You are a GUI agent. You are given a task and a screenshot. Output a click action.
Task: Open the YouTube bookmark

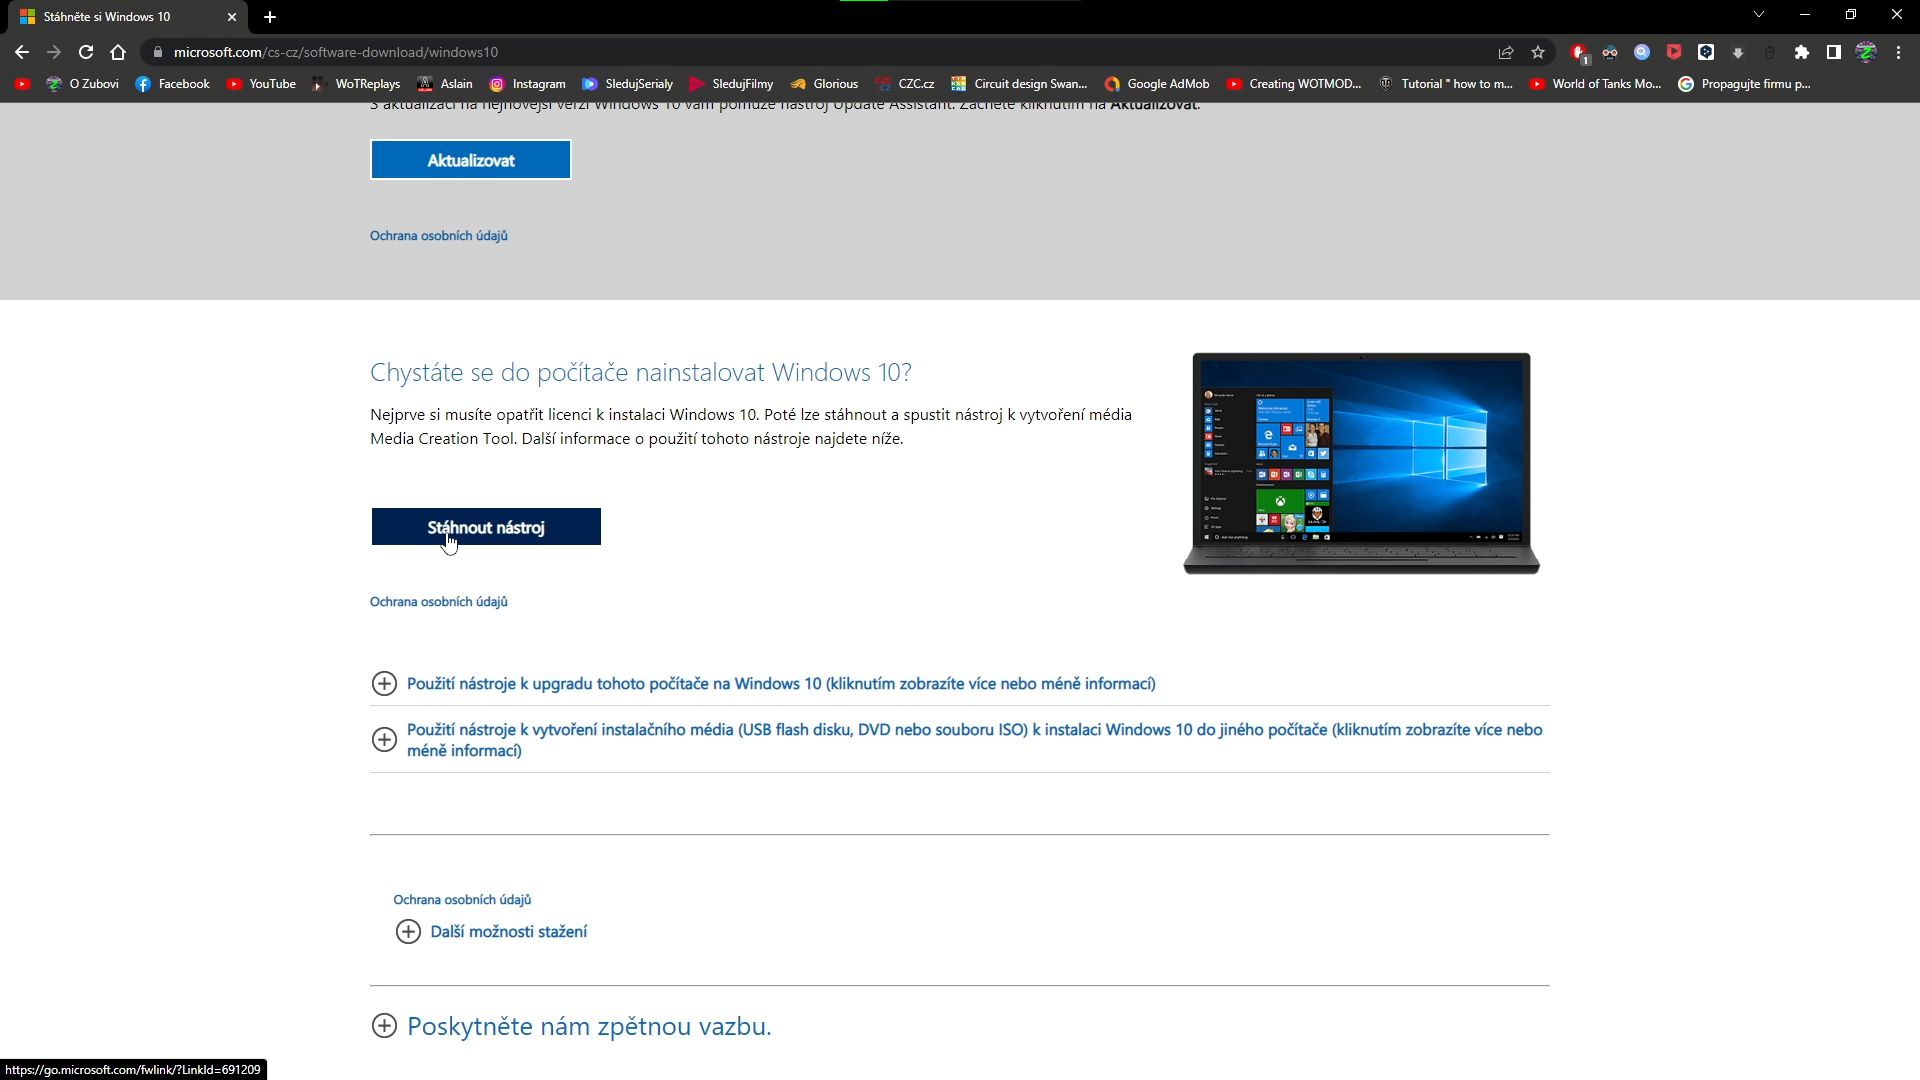point(262,84)
